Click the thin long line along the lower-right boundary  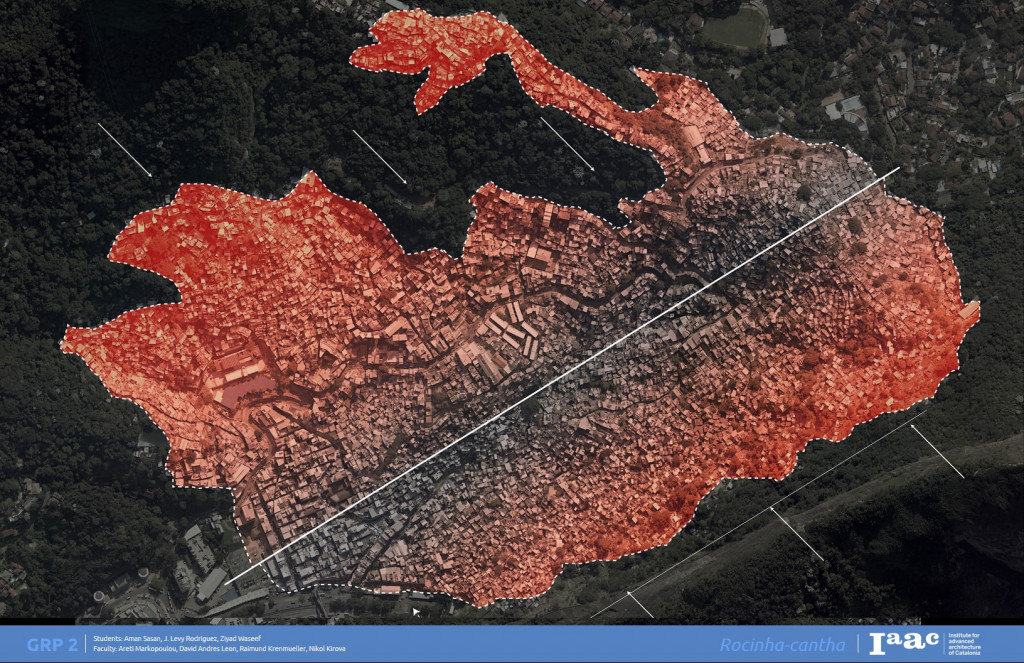(770, 511)
